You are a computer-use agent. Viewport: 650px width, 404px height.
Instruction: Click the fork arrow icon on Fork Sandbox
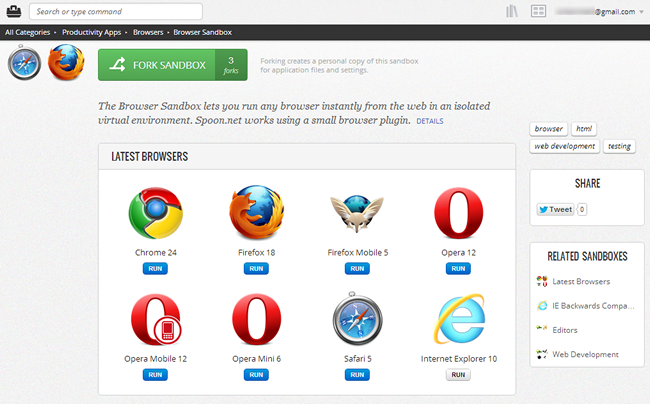pos(117,65)
